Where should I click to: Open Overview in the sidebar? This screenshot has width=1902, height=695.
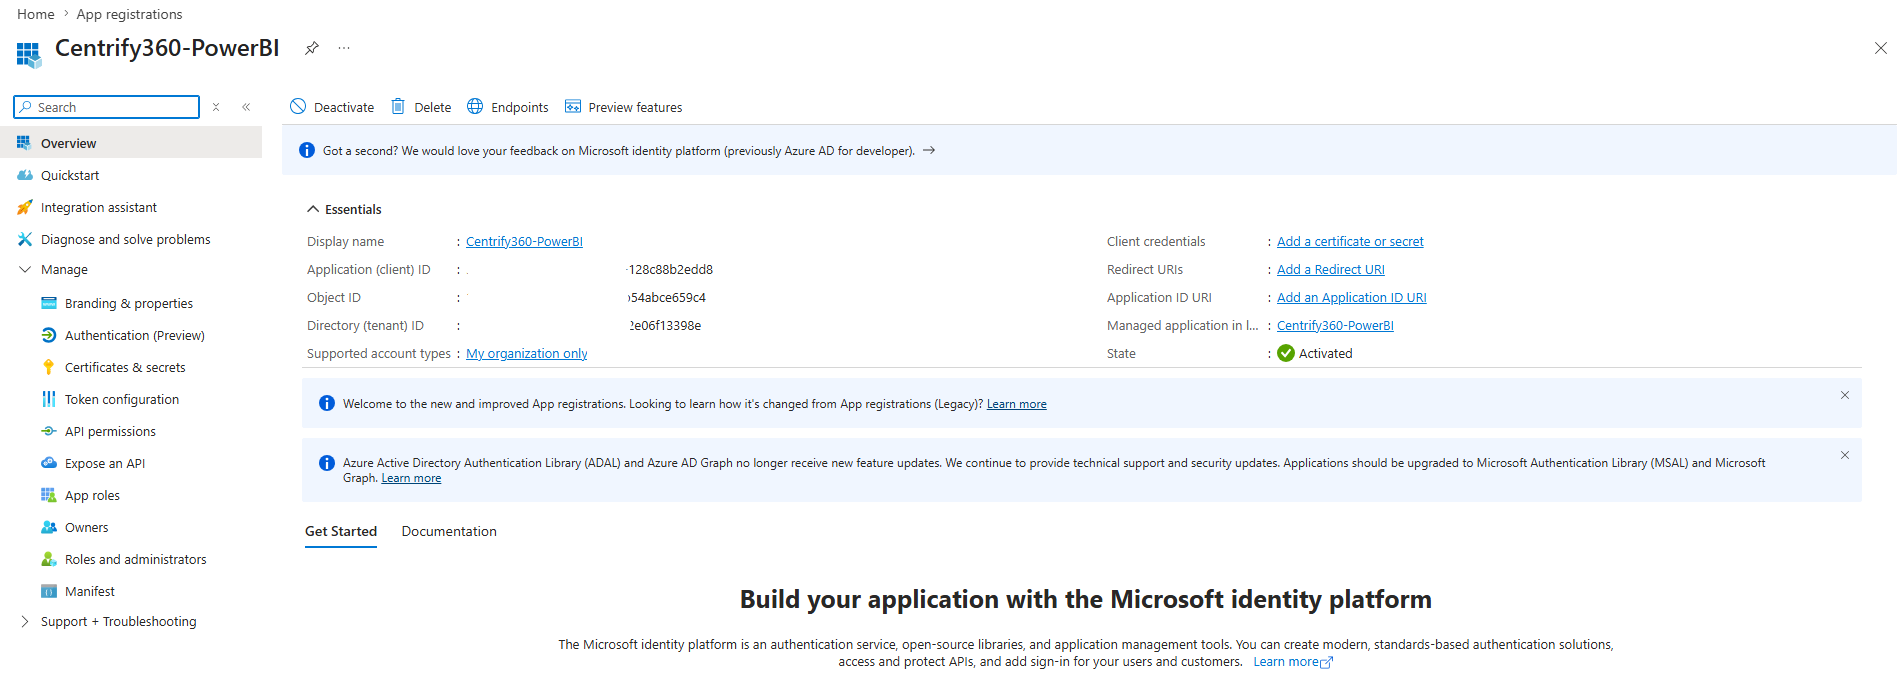tap(131, 143)
